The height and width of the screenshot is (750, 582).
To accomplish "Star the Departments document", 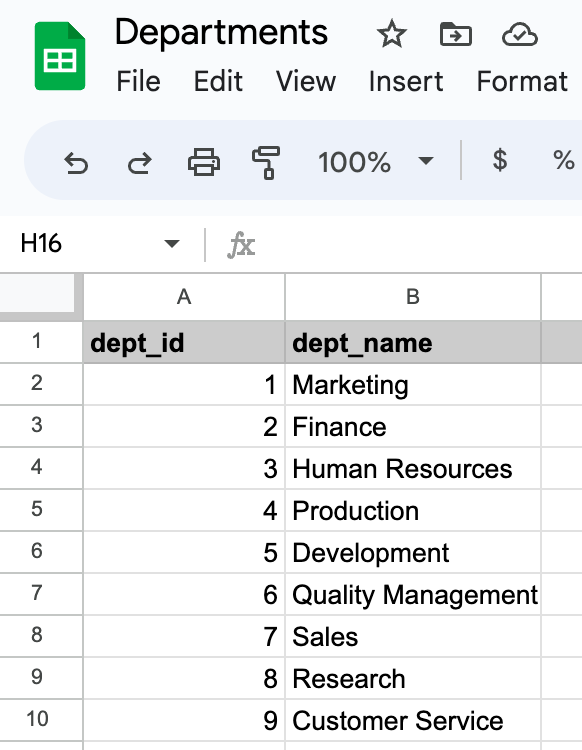I will [x=392, y=34].
